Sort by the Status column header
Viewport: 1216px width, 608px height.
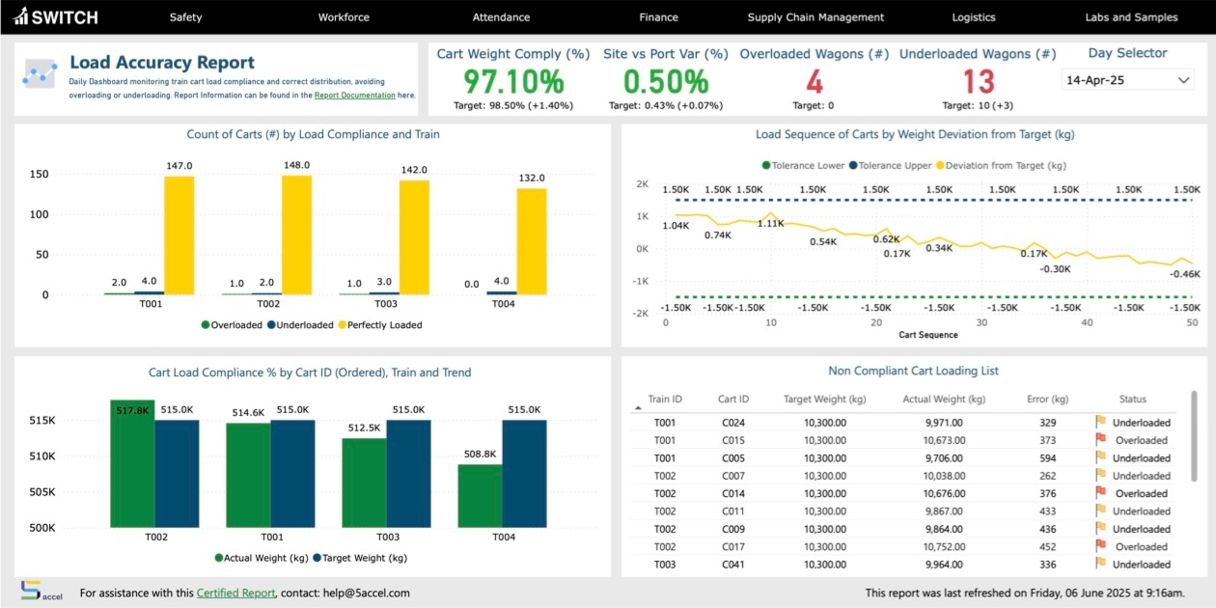pos(1133,398)
